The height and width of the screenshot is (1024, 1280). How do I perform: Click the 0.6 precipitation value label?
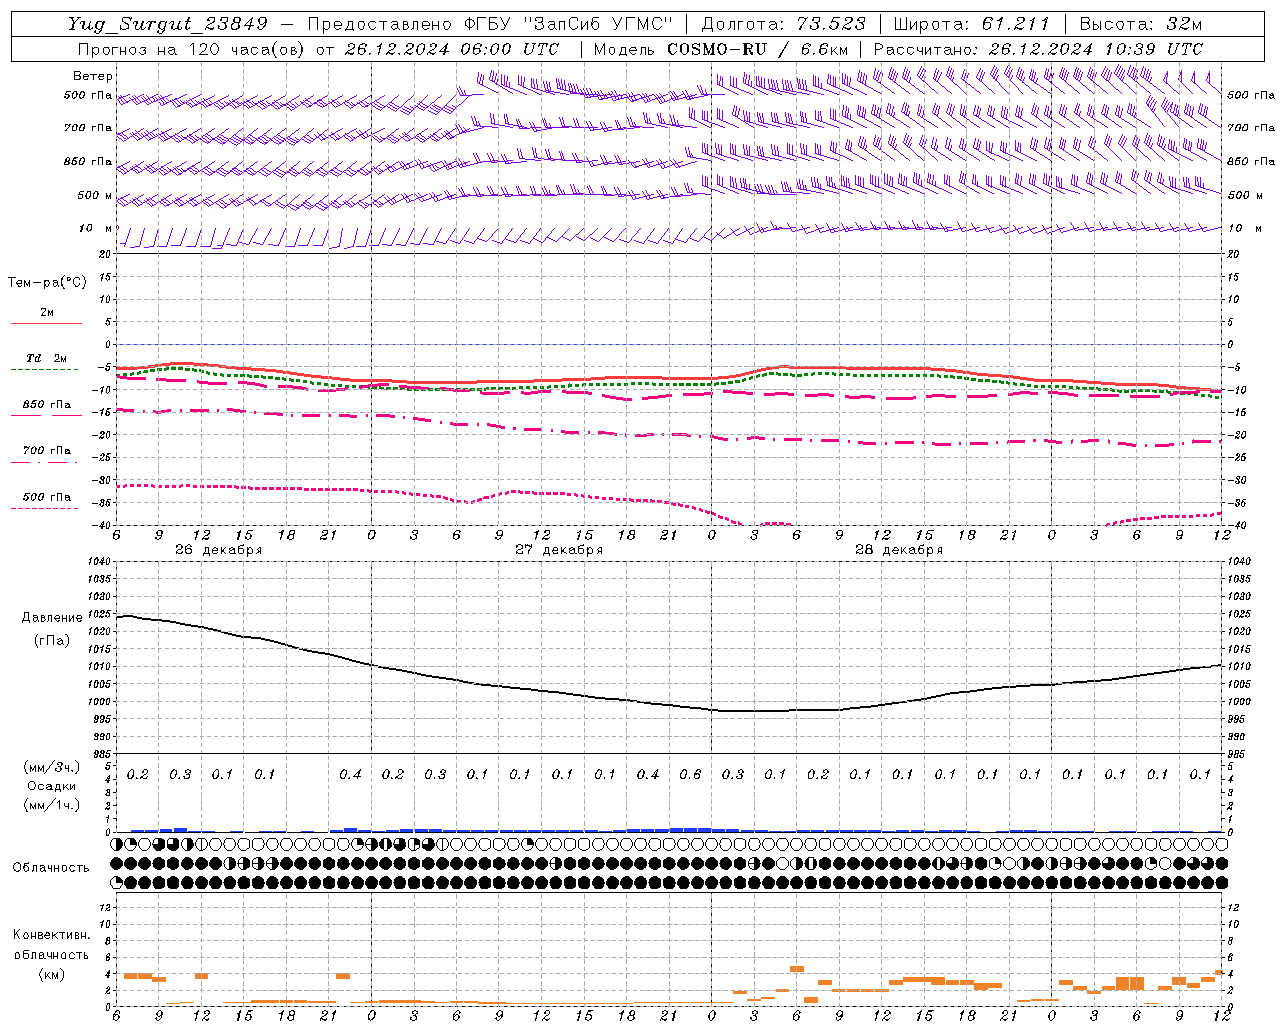pyautogui.click(x=690, y=774)
